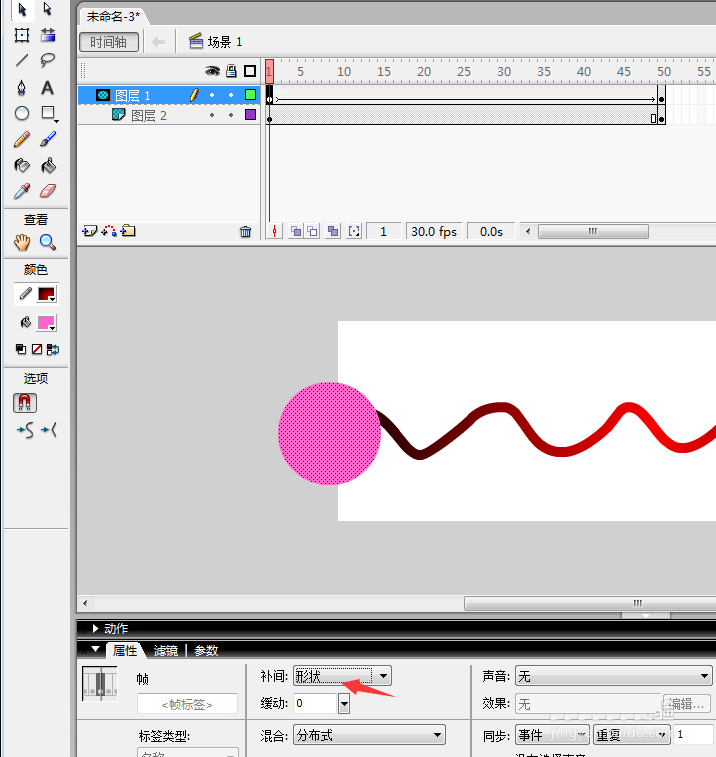Toggle lock for all layers
716x757 pixels.
click(x=232, y=71)
